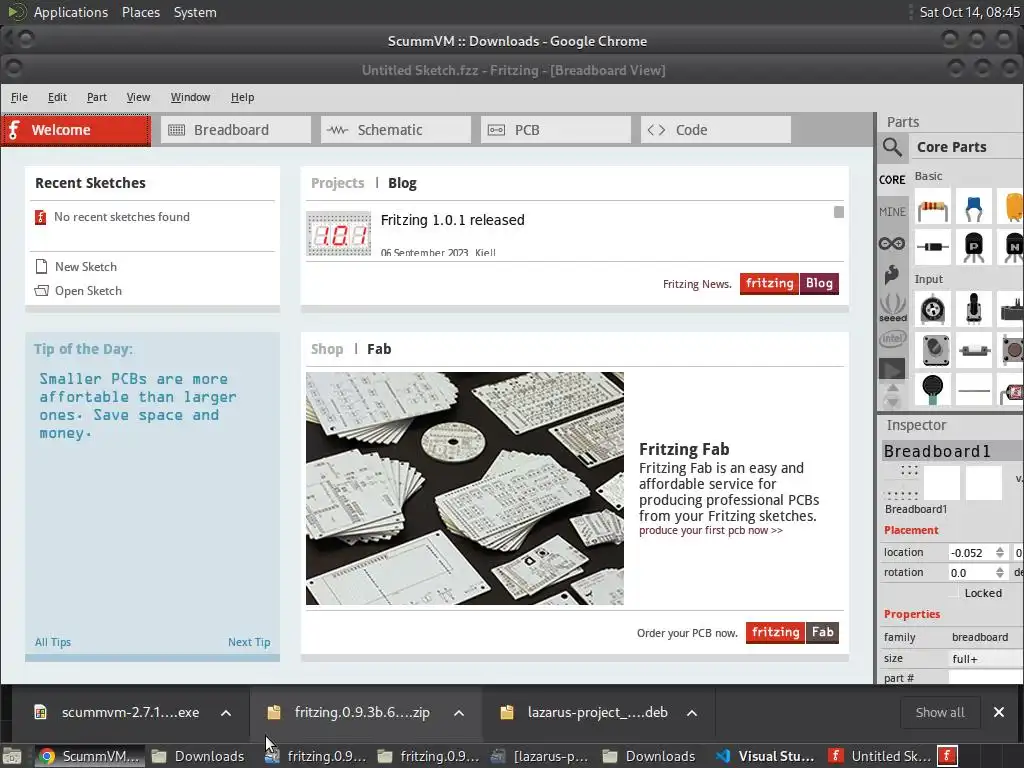Open the Edit menu

coord(57,97)
